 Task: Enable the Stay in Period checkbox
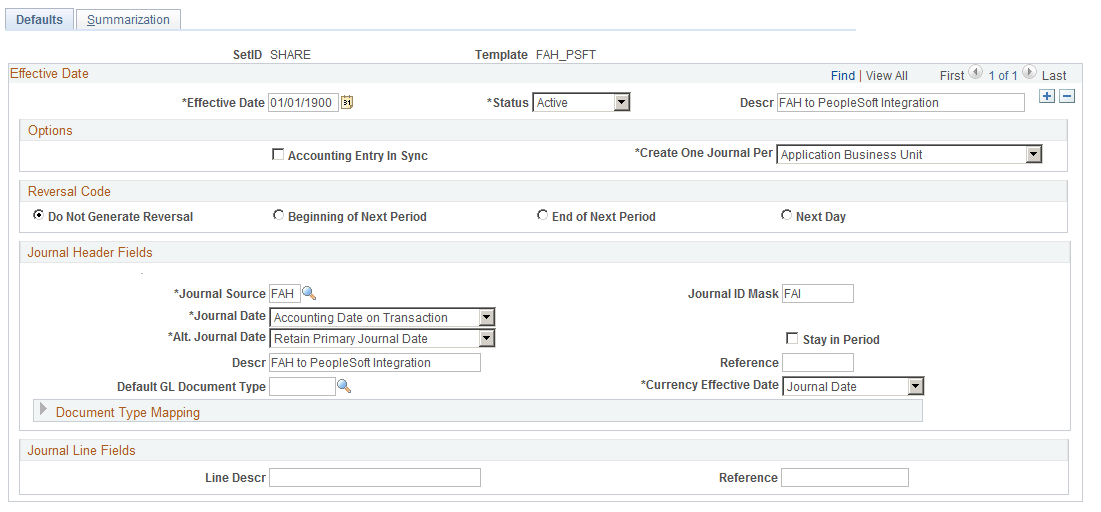(x=791, y=339)
